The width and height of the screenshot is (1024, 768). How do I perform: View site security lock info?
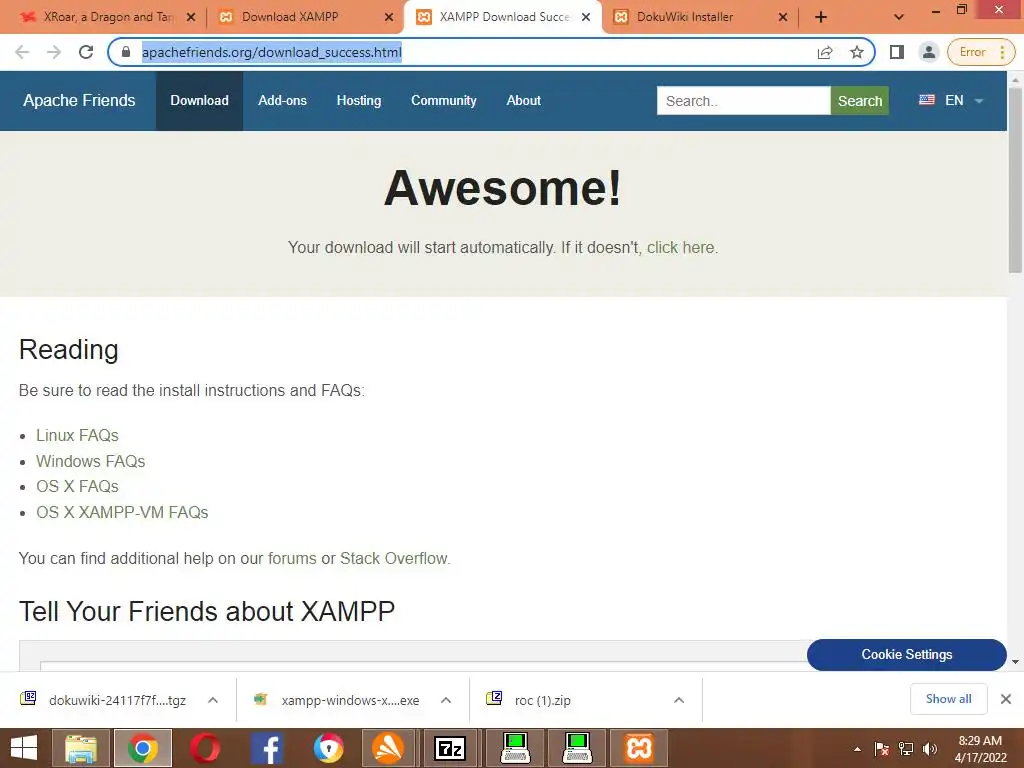point(126,52)
